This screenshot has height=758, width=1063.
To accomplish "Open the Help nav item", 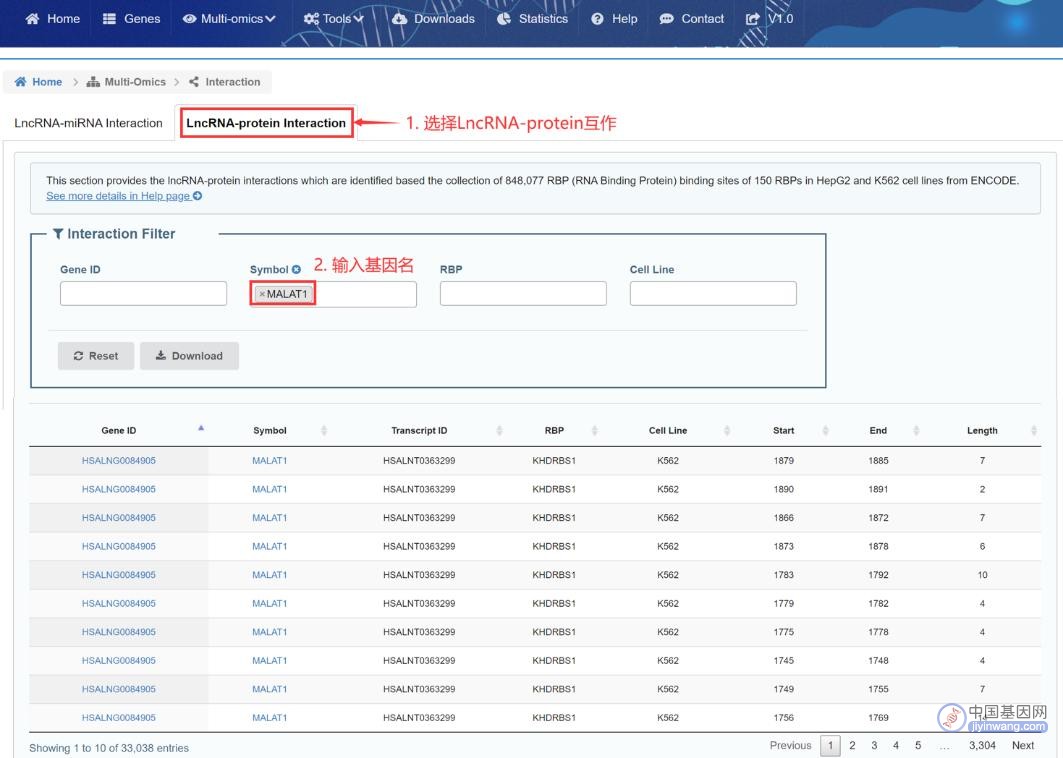I will (614, 19).
